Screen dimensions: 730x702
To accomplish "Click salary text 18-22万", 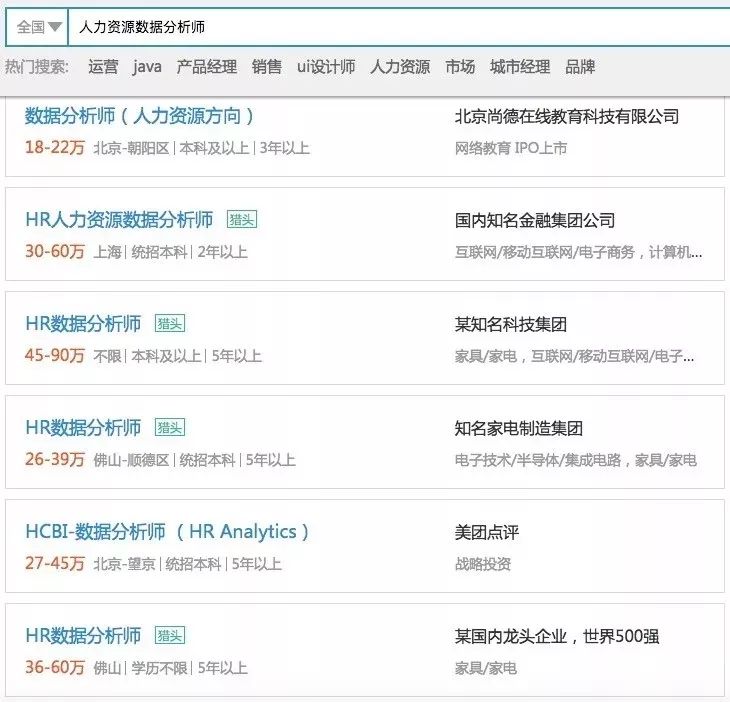I will 55,148.
